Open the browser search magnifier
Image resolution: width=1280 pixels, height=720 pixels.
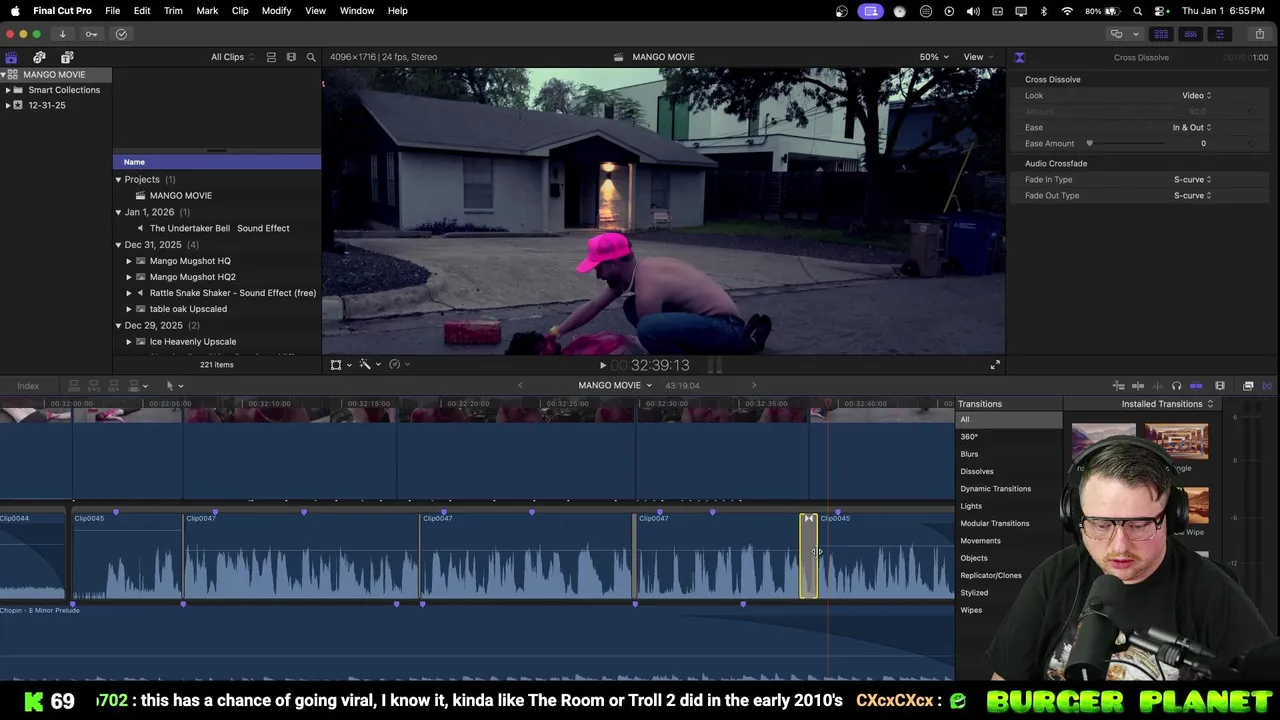coord(311,57)
